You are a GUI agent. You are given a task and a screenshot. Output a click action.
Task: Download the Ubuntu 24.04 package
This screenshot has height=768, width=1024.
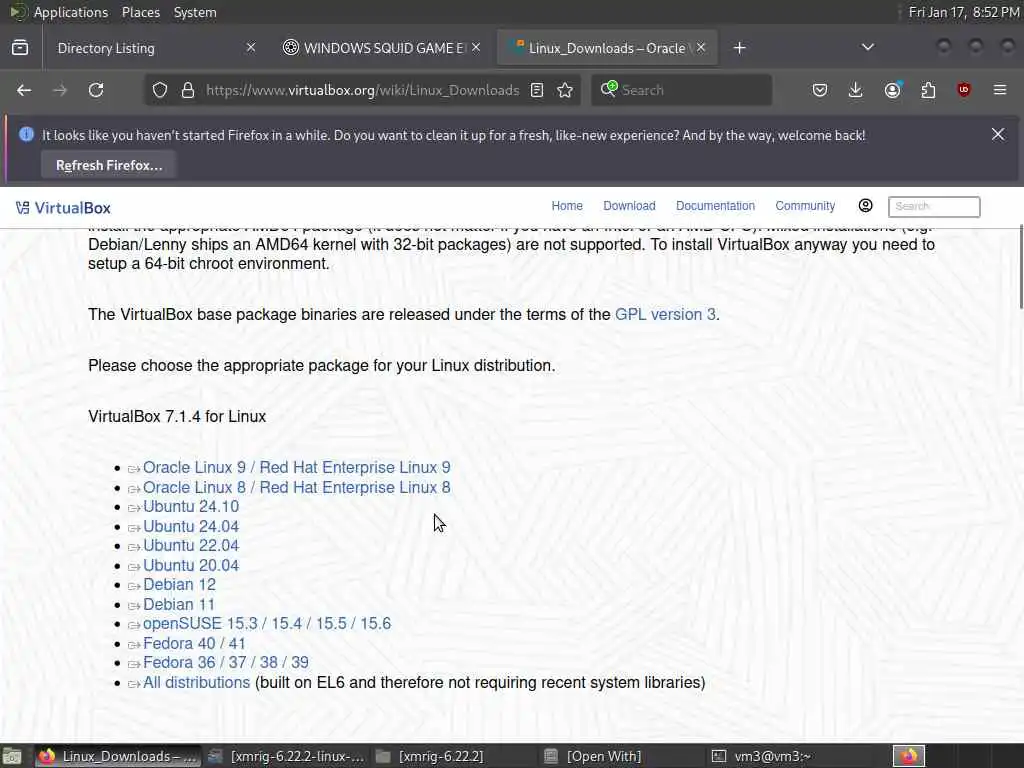tap(191, 526)
